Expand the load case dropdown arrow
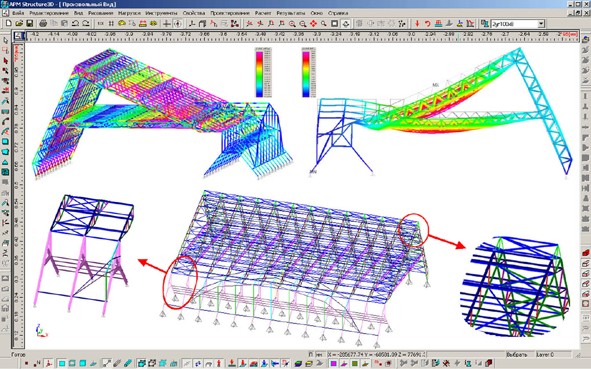591x369 pixels. click(x=541, y=24)
